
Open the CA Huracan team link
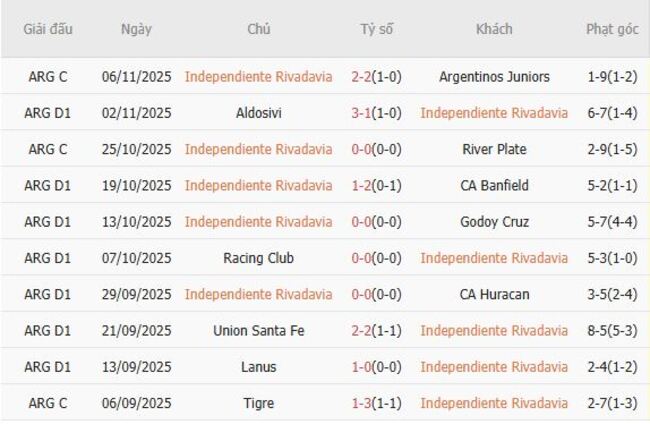[x=494, y=294]
